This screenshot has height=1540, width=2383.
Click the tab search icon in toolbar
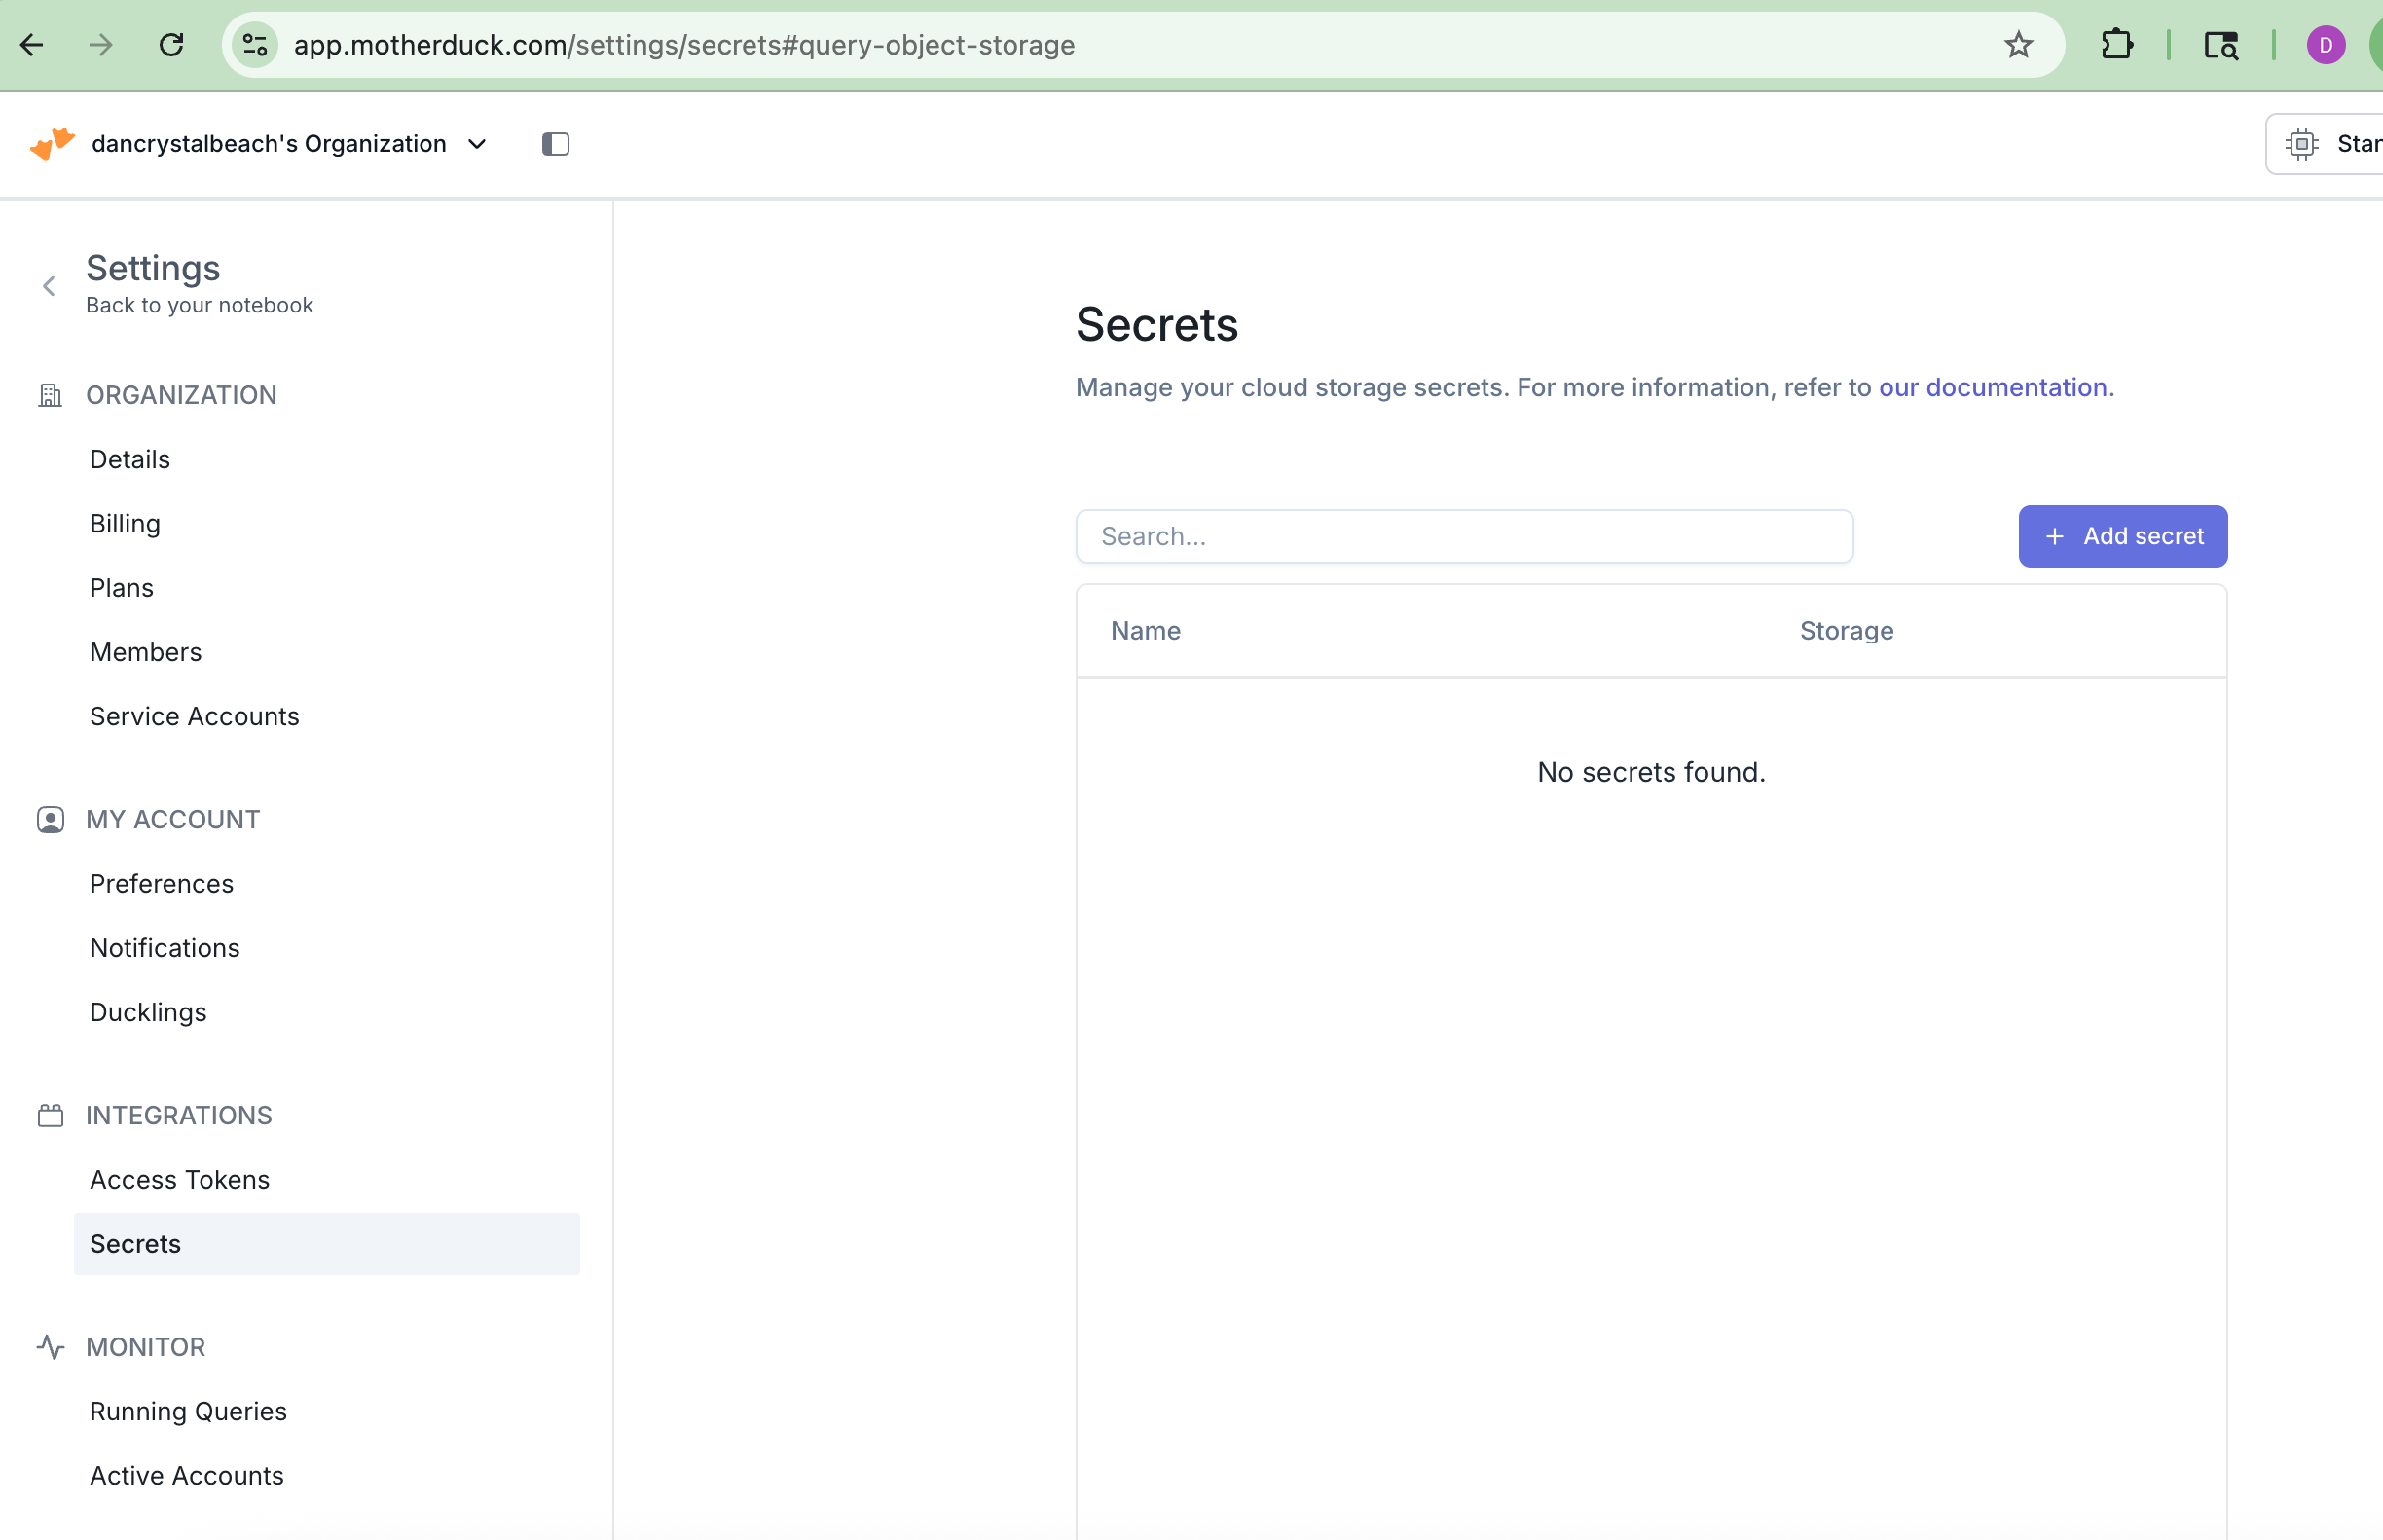coord(2220,45)
